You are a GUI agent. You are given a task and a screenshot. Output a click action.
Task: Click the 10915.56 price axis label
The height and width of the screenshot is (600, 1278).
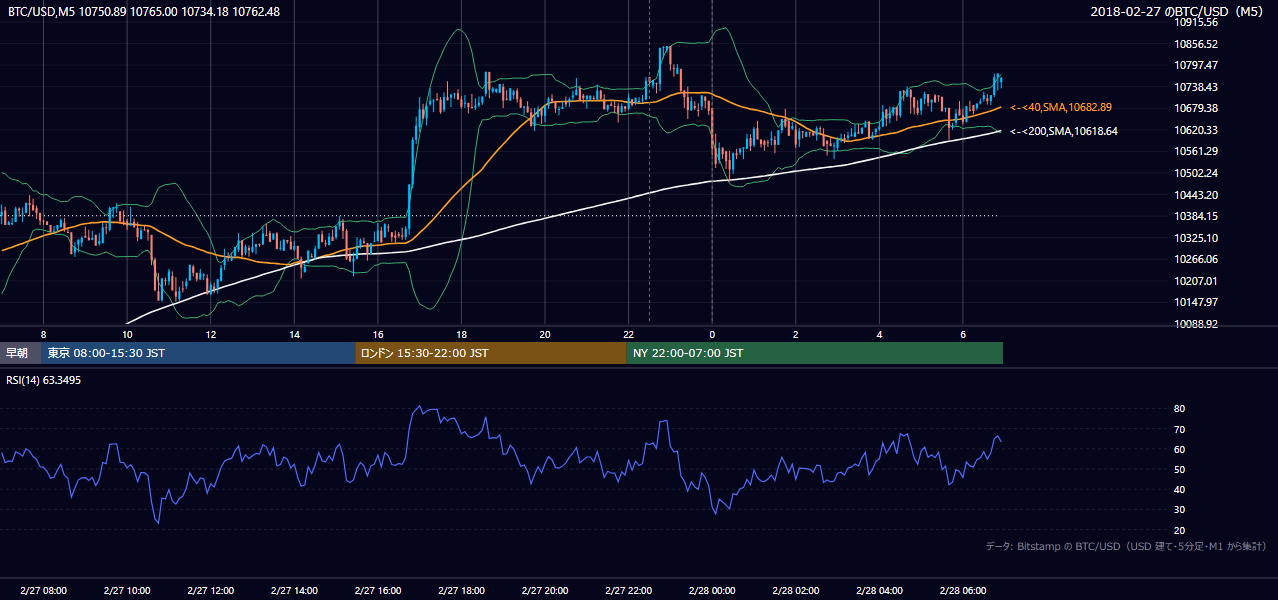tap(1195, 22)
